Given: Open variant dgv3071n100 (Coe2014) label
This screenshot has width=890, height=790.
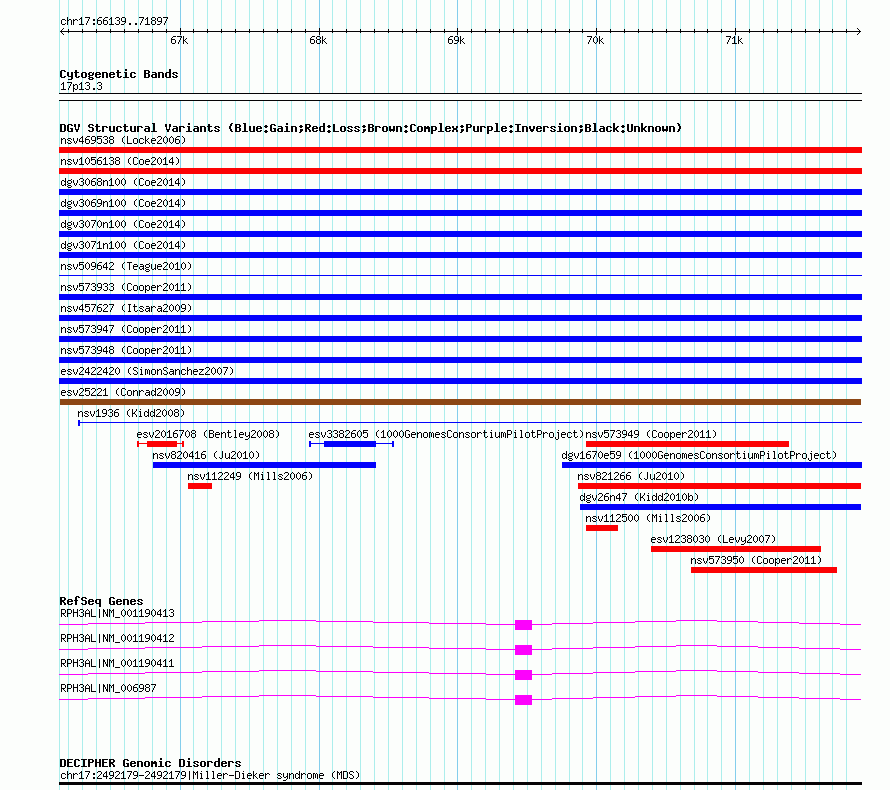Looking at the screenshot, I should [x=123, y=245].
